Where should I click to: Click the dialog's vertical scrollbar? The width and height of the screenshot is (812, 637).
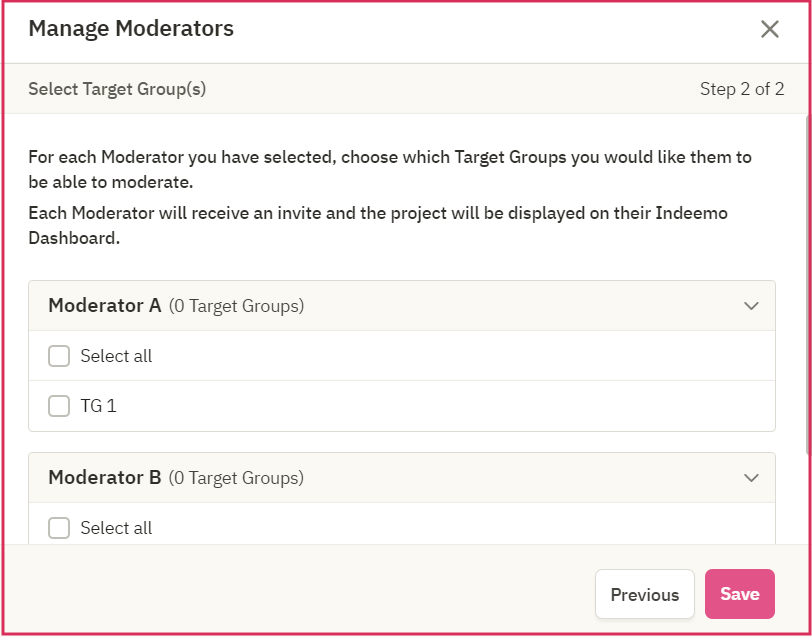(809, 285)
